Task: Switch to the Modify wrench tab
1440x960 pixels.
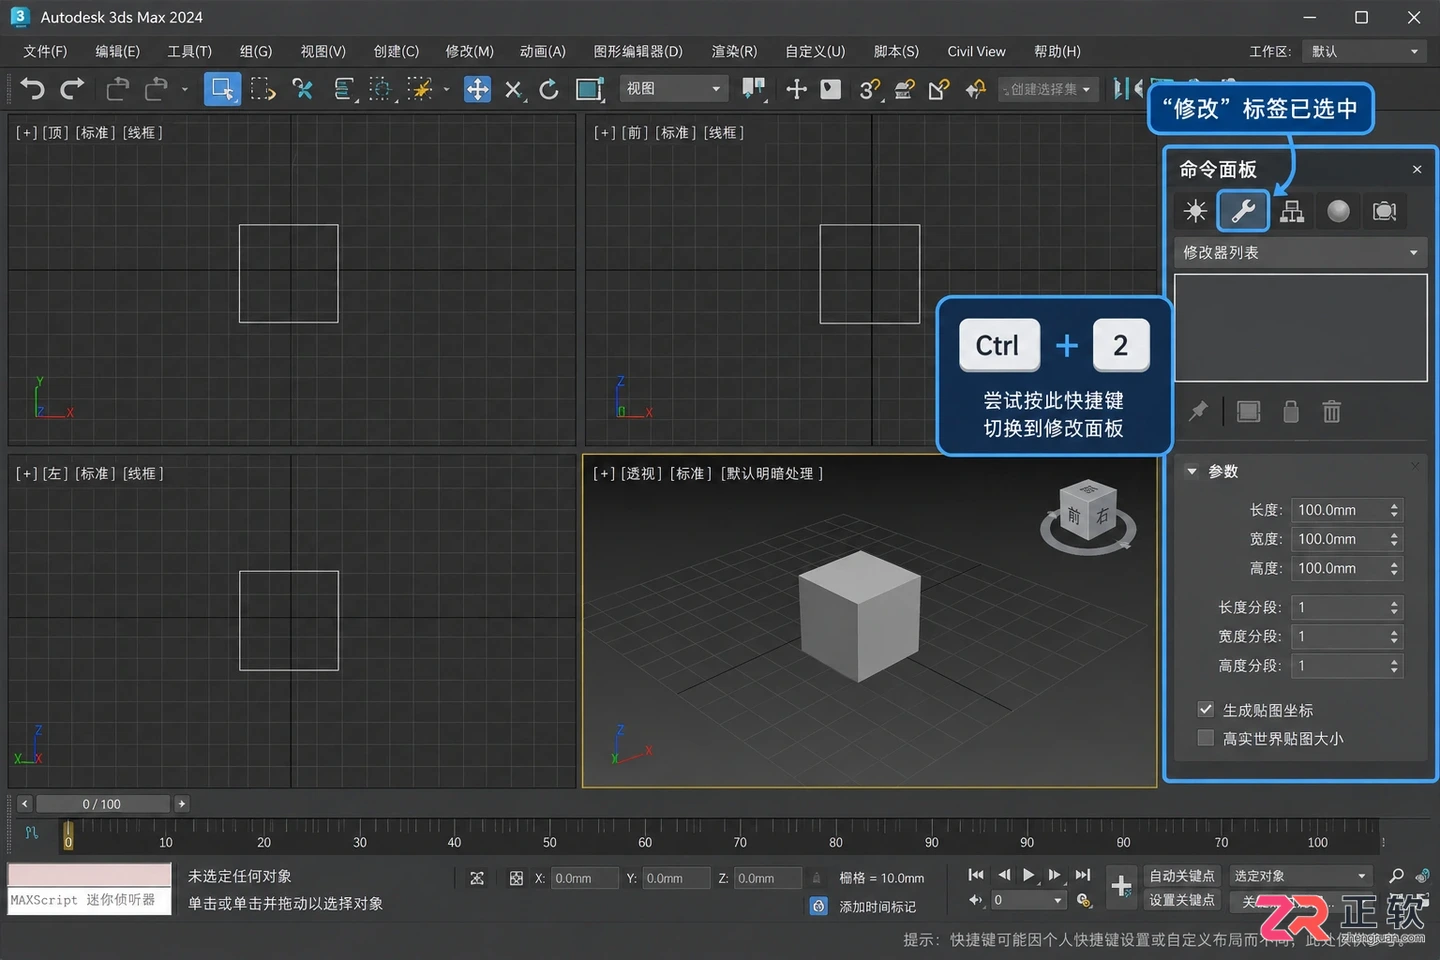Action: point(1243,211)
